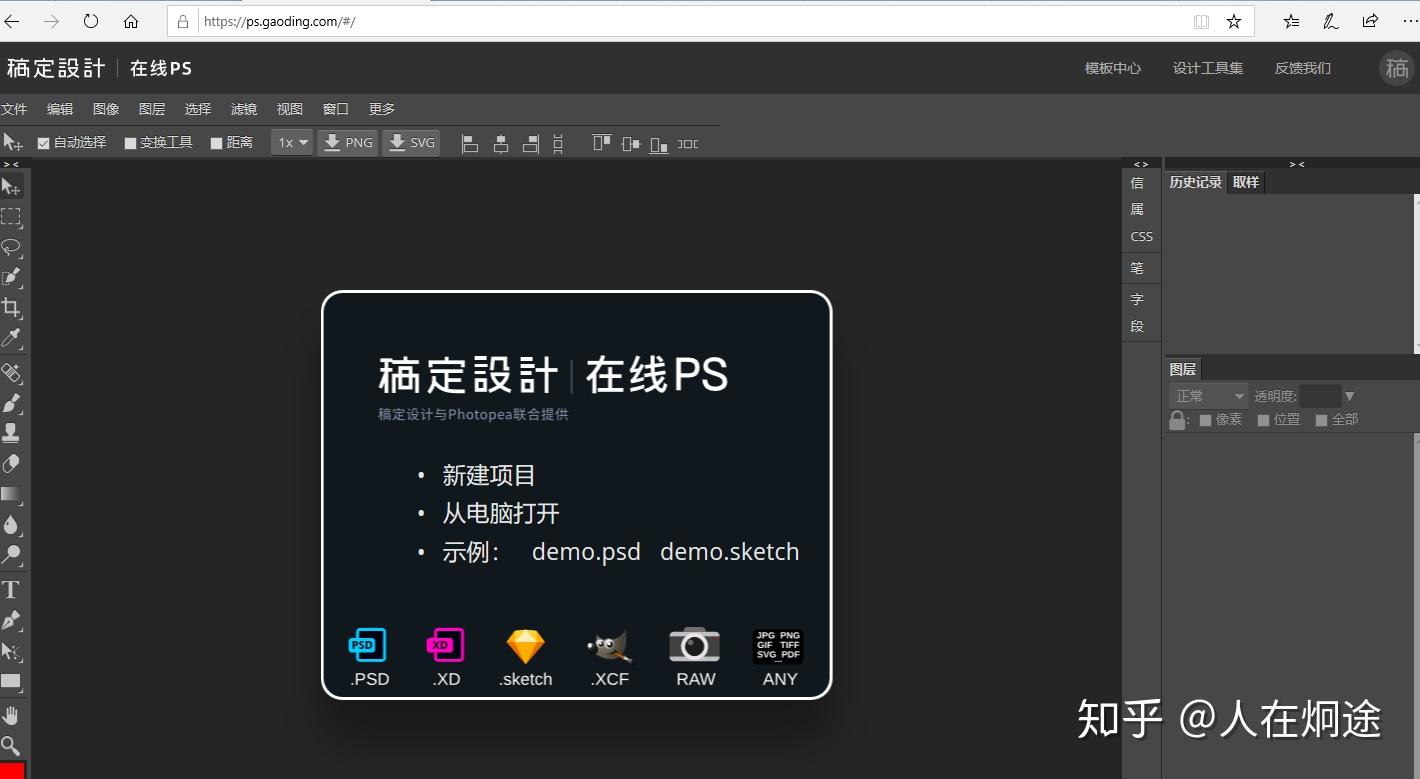
Task: Click the align right edges icon
Action: tap(531, 144)
